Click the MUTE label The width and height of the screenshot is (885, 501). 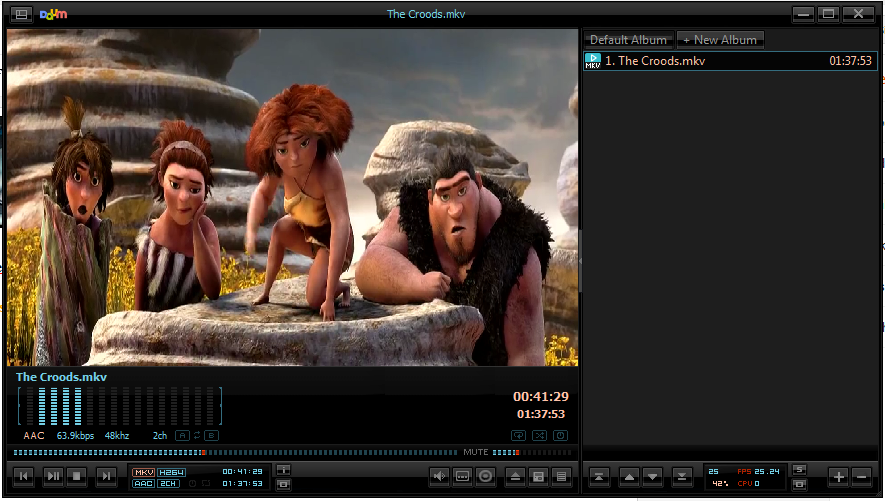tap(476, 452)
